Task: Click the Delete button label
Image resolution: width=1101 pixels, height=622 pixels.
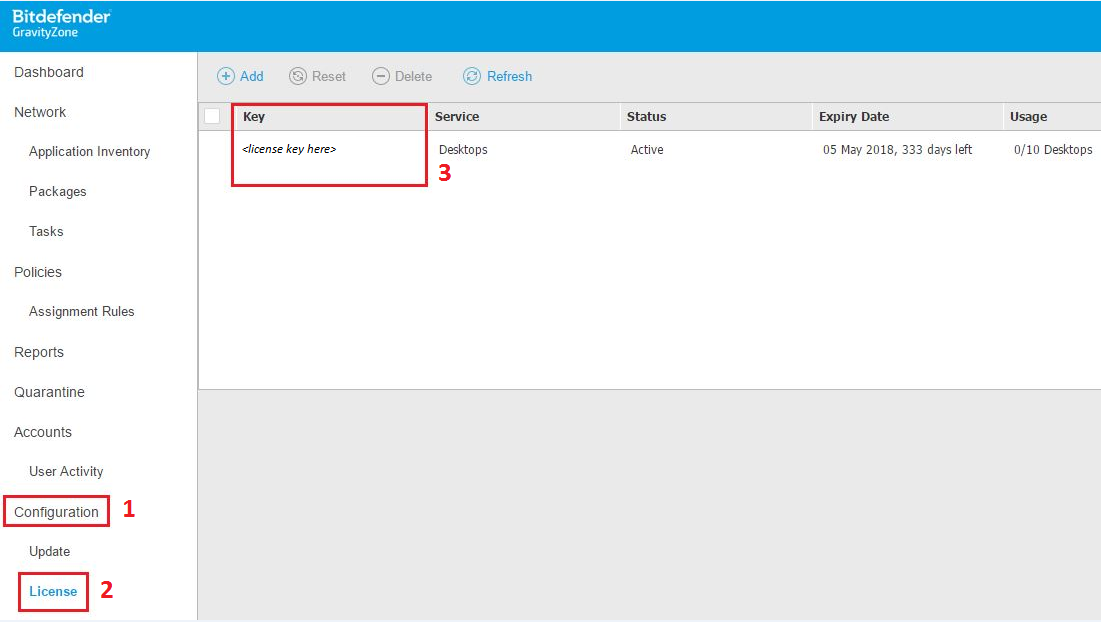Action: point(413,77)
